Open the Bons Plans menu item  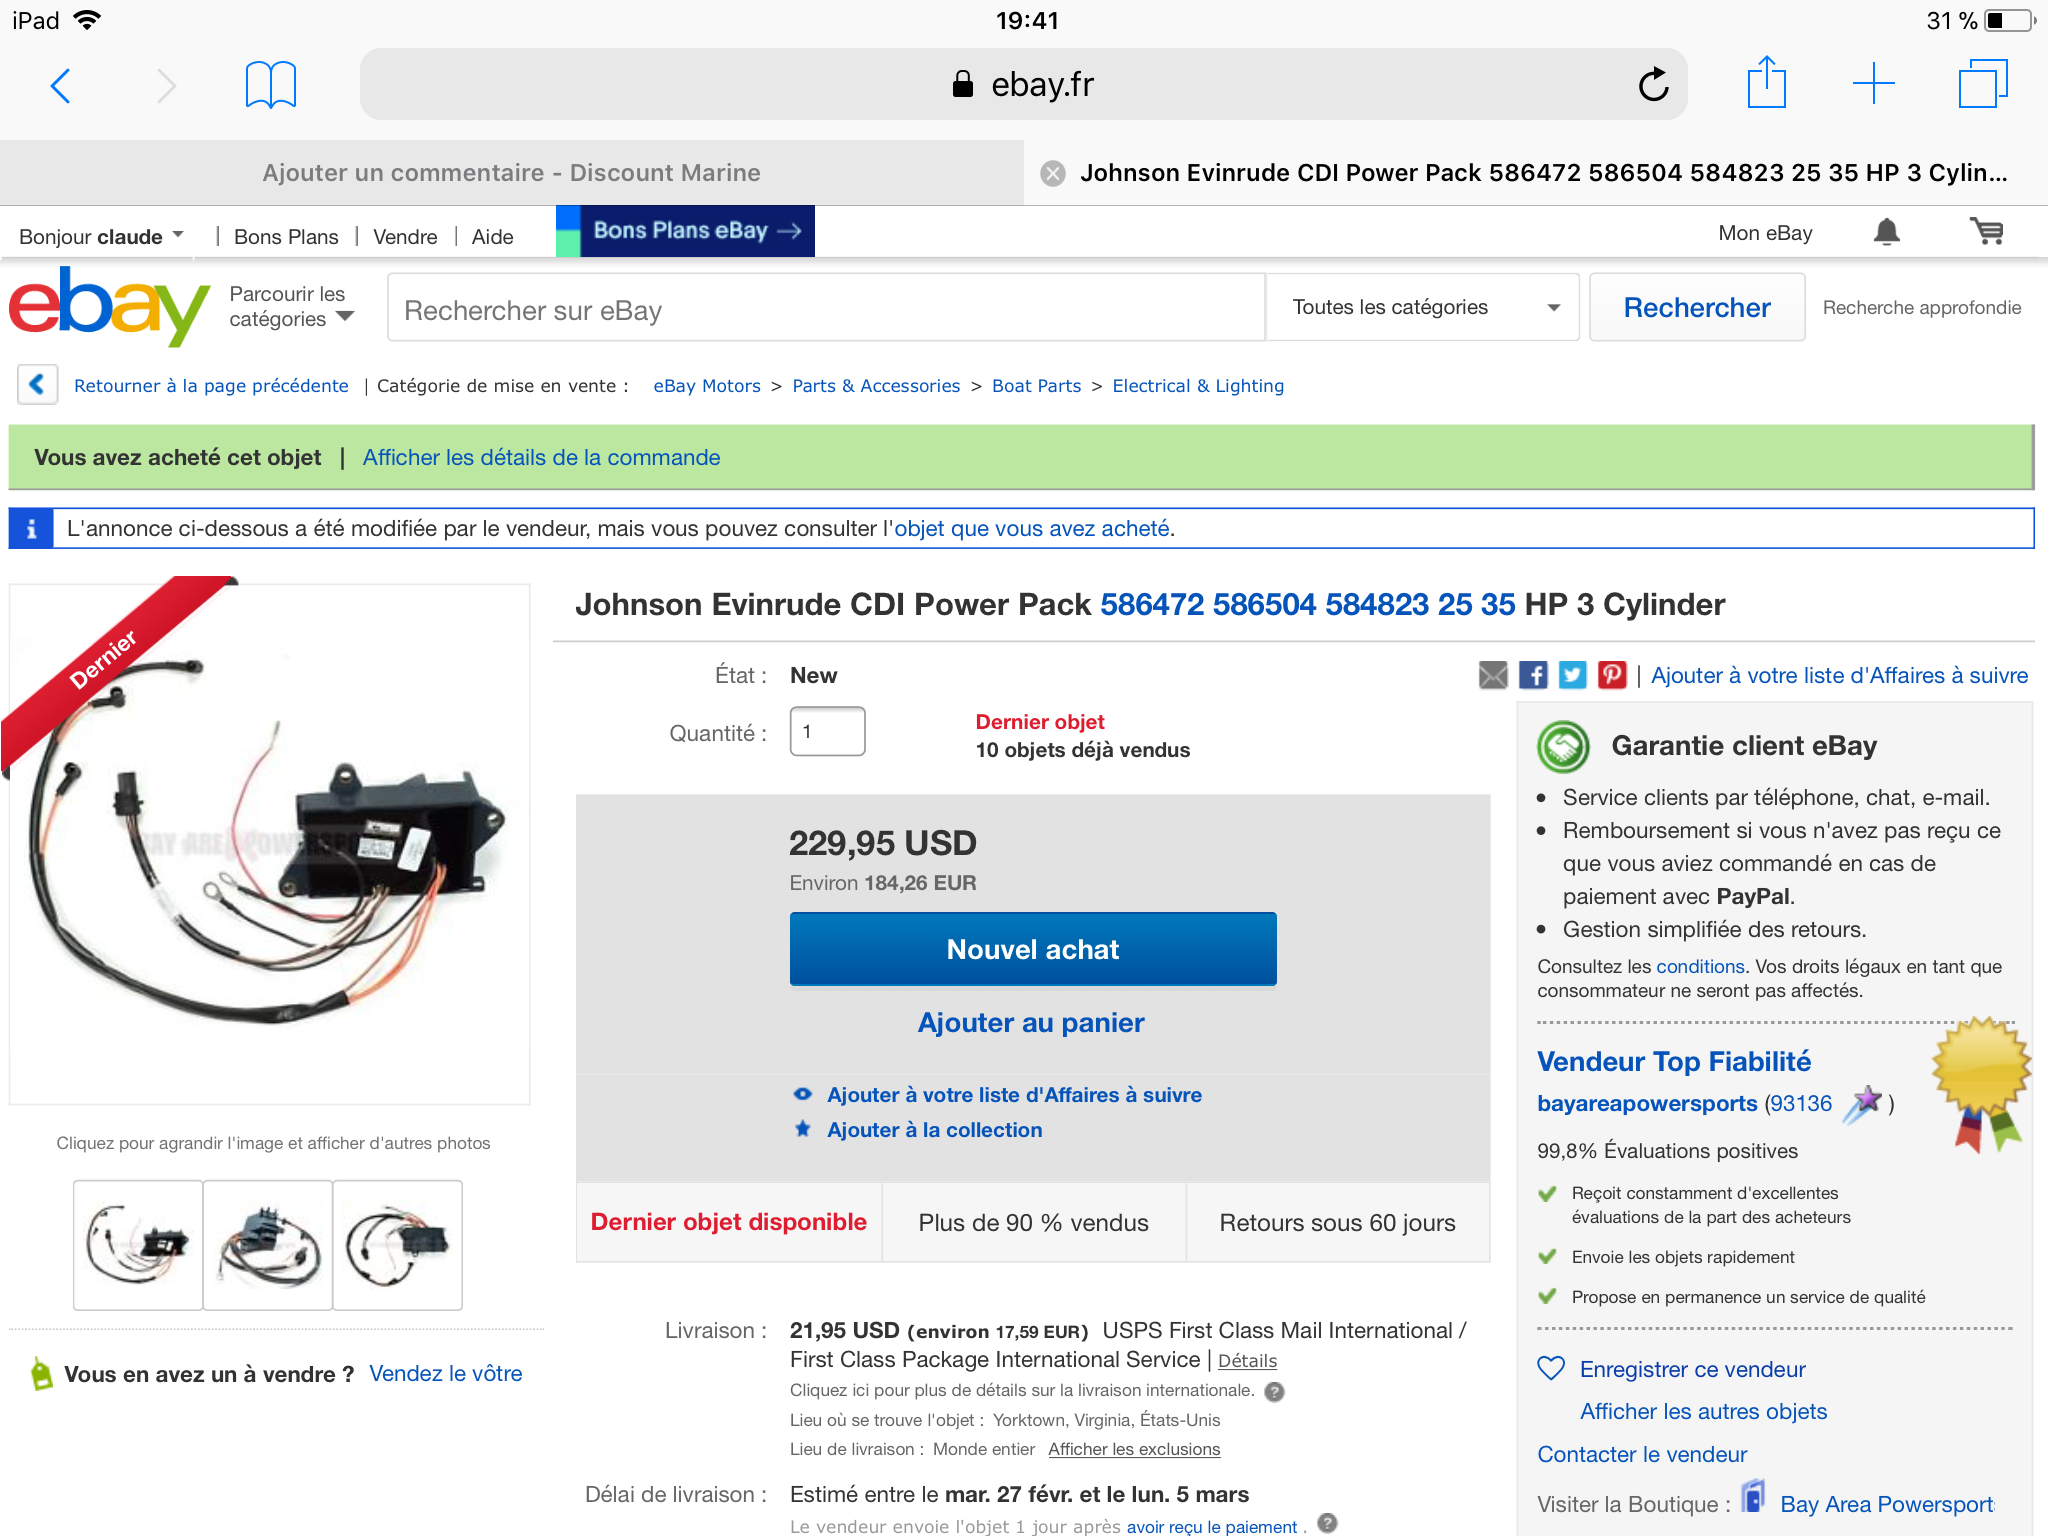(x=286, y=237)
